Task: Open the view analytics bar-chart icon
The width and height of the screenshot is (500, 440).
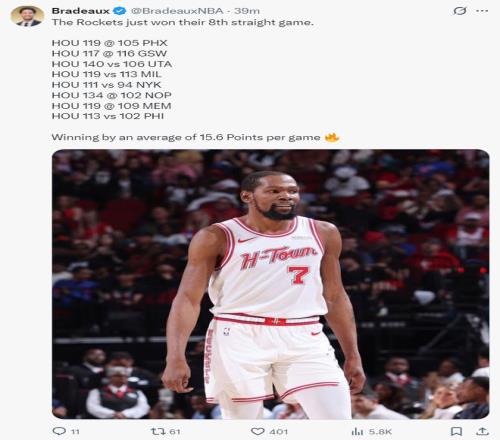Action: pyautogui.click(x=357, y=432)
